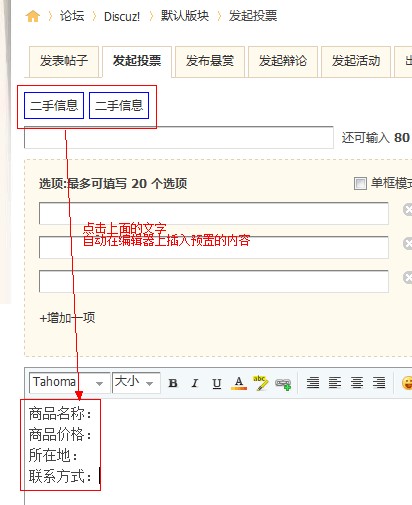
Task: Align text left in editor
Action: point(335,382)
